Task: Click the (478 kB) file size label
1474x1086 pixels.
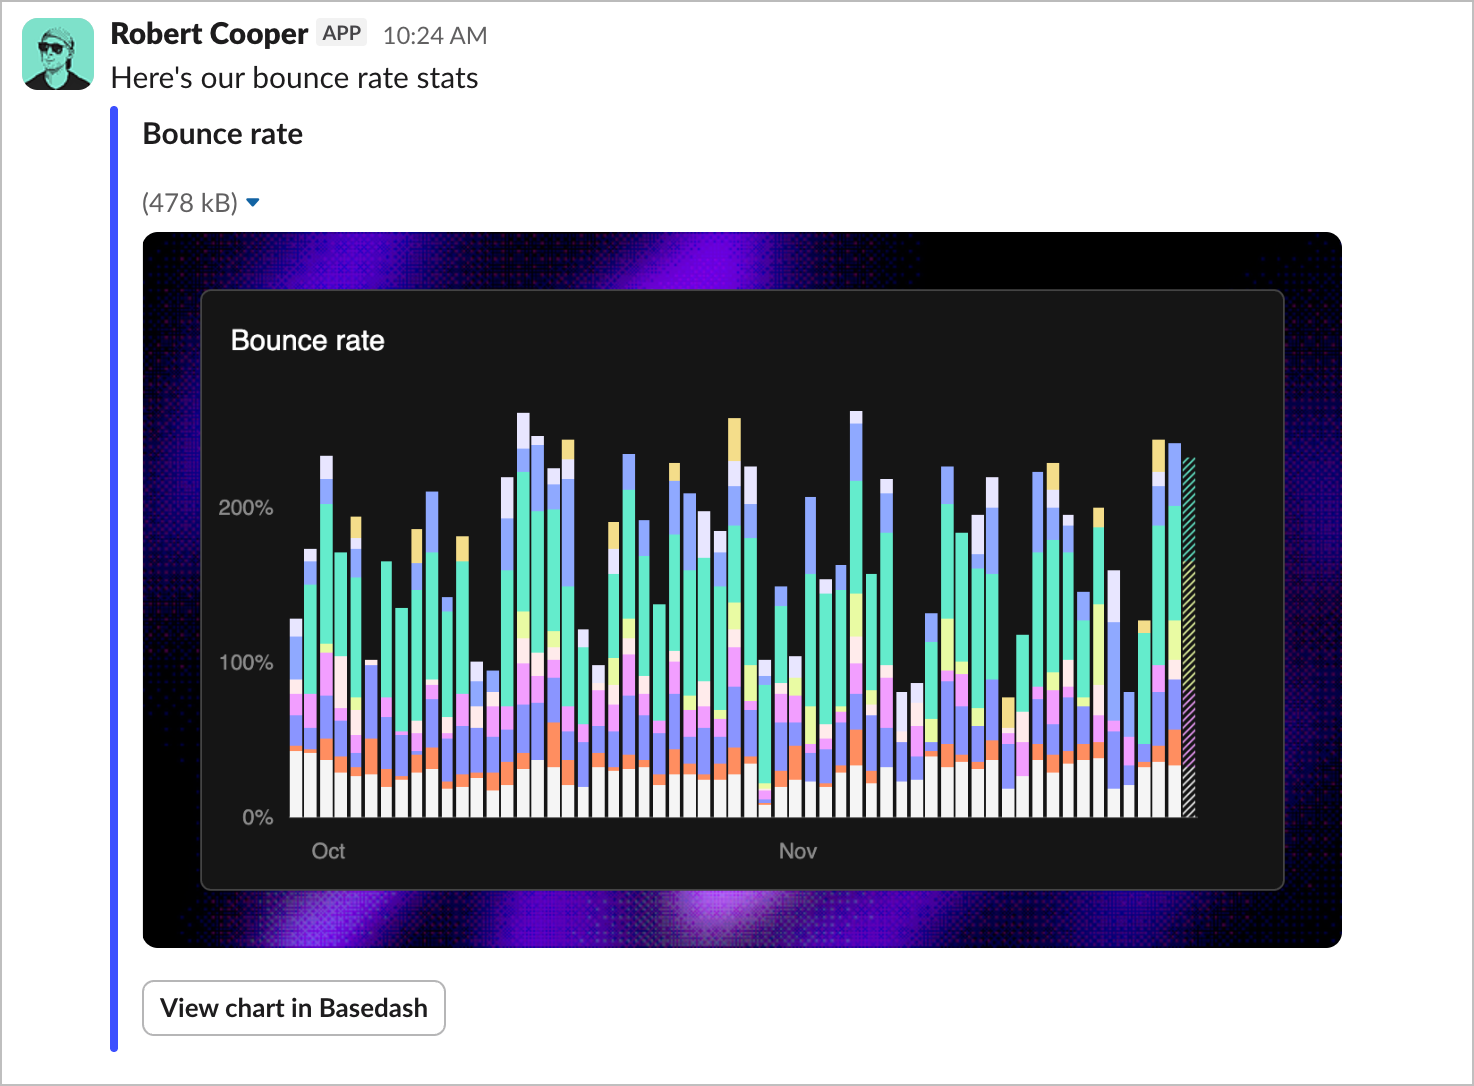Action: (x=191, y=202)
